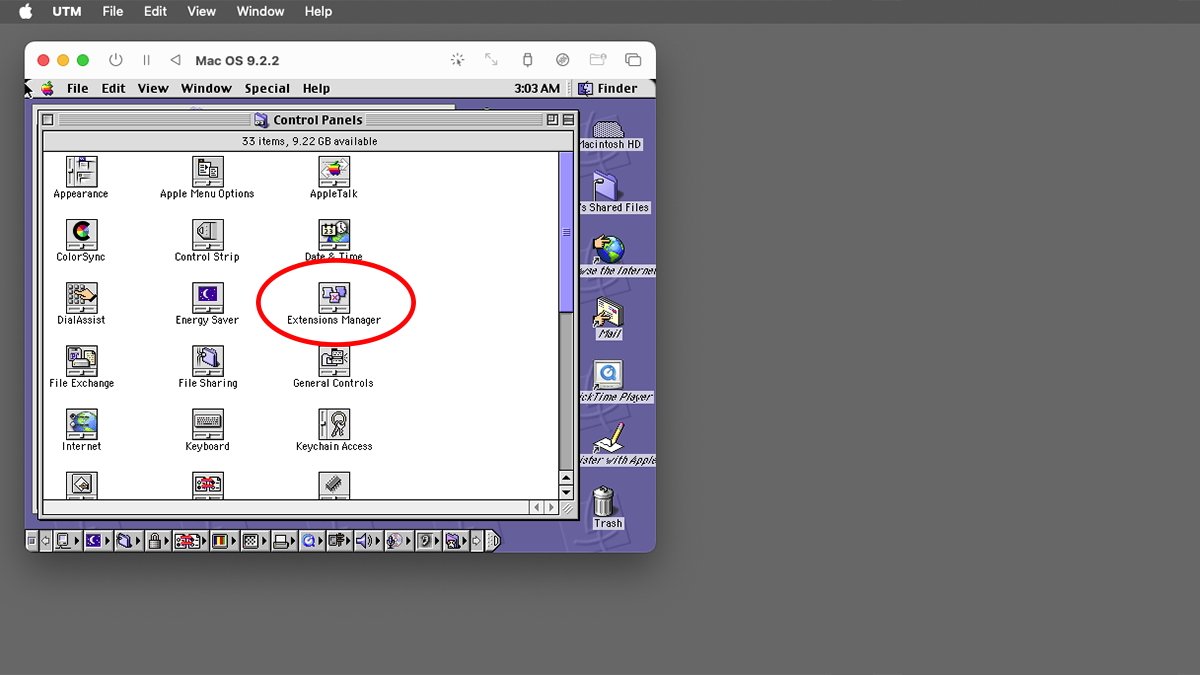Click the UTM USB devices icon
Image resolution: width=1200 pixels, height=675 pixels.
528,60
